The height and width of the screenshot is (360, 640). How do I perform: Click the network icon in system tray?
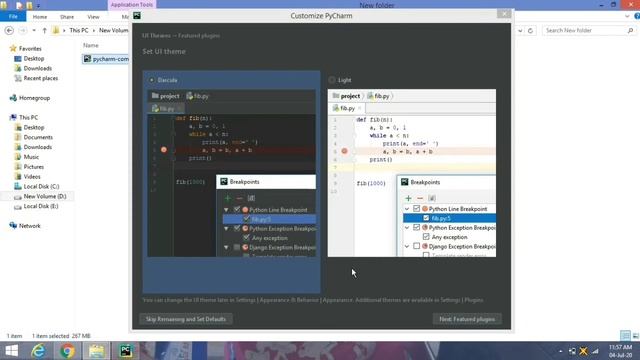(596, 351)
